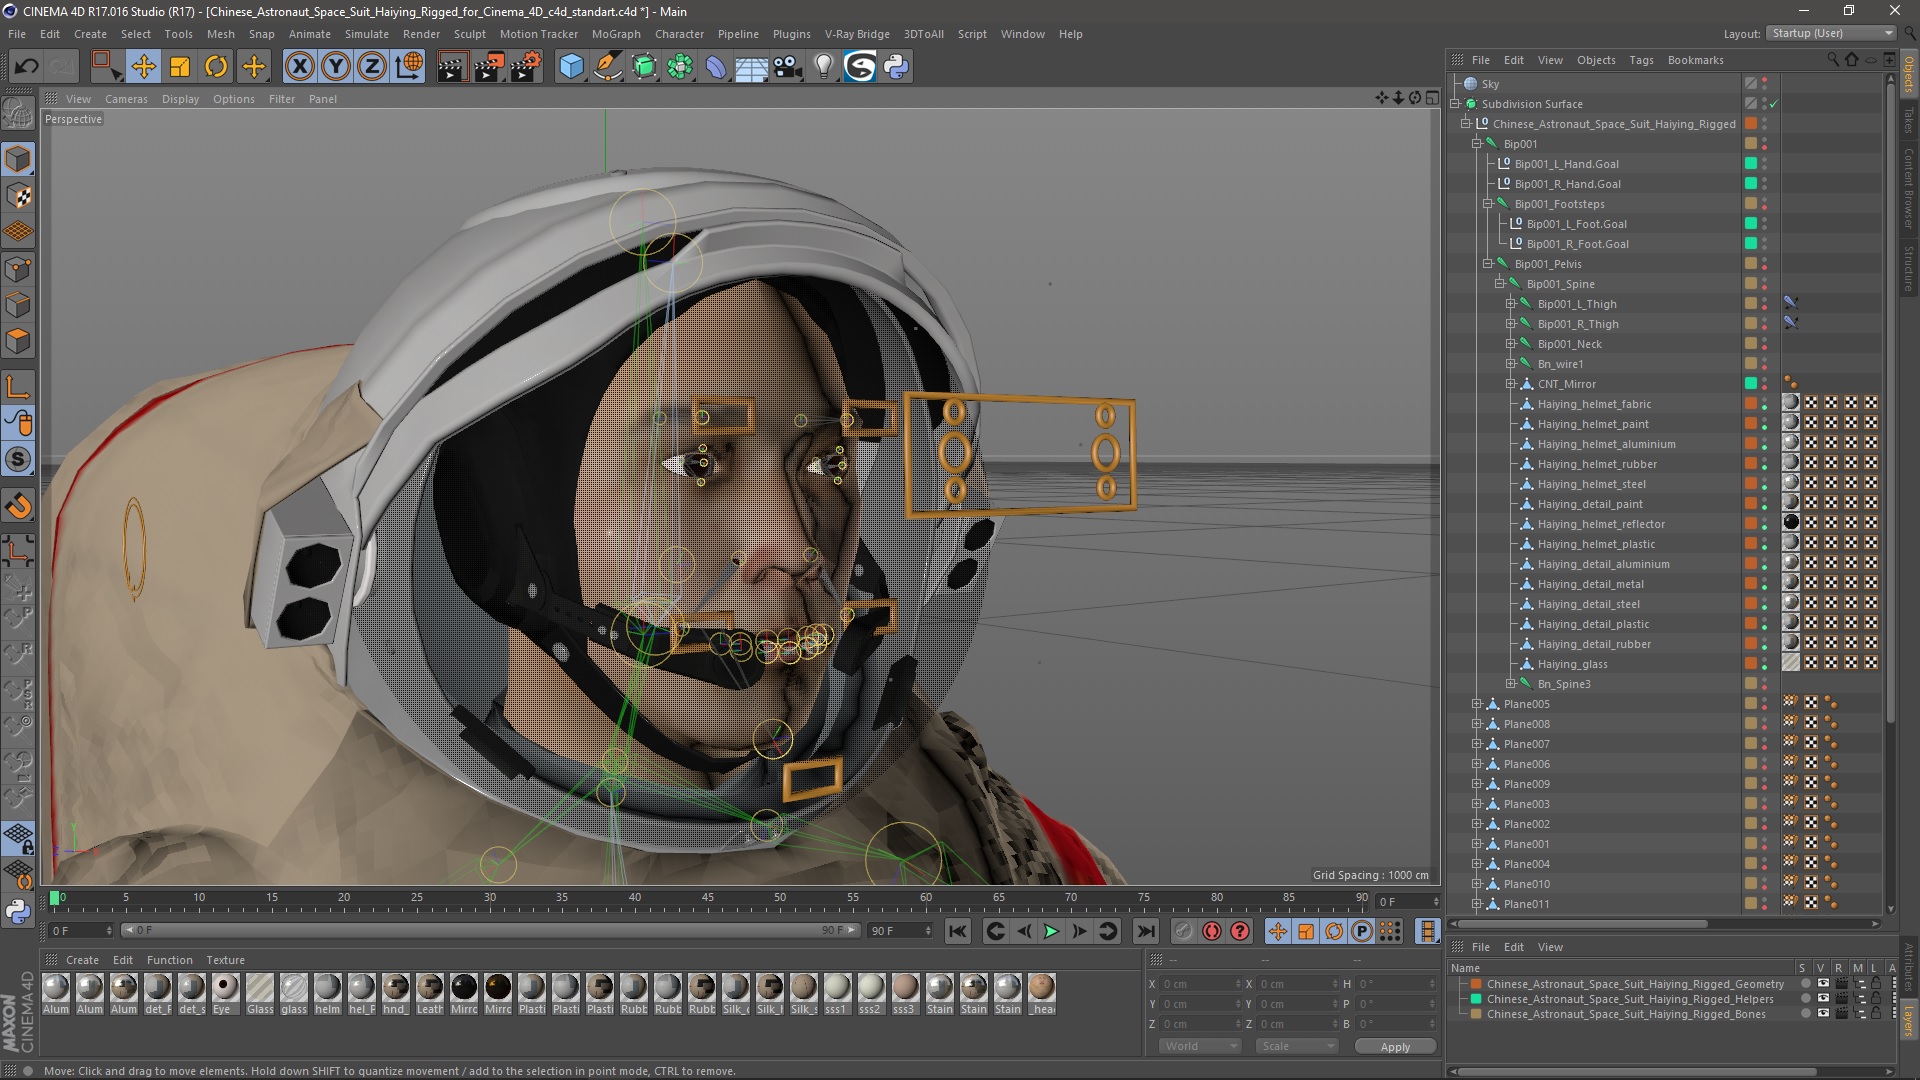Expand the Bip001_L_Thigh node
This screenshot has width=1920, height=1080.
(1511, 304)
